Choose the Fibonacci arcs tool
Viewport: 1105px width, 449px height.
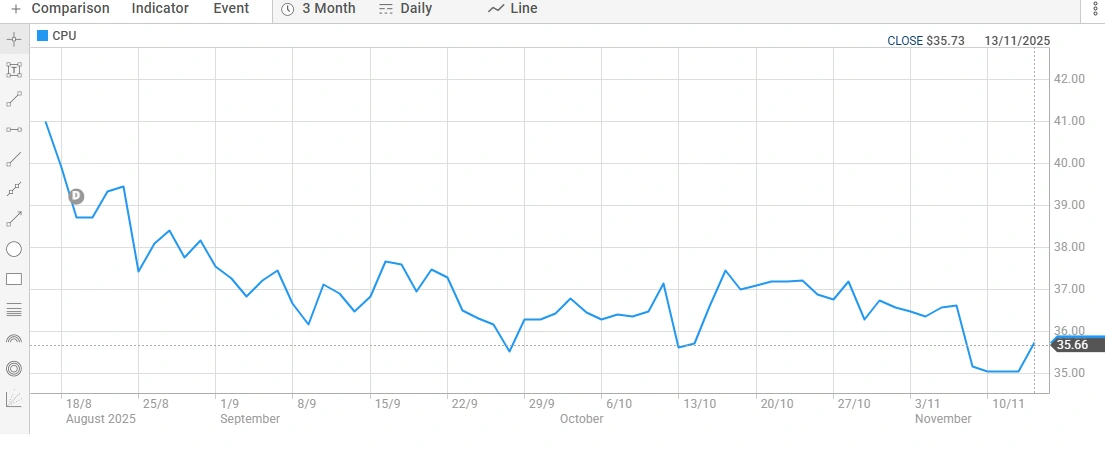pos(14,339)
